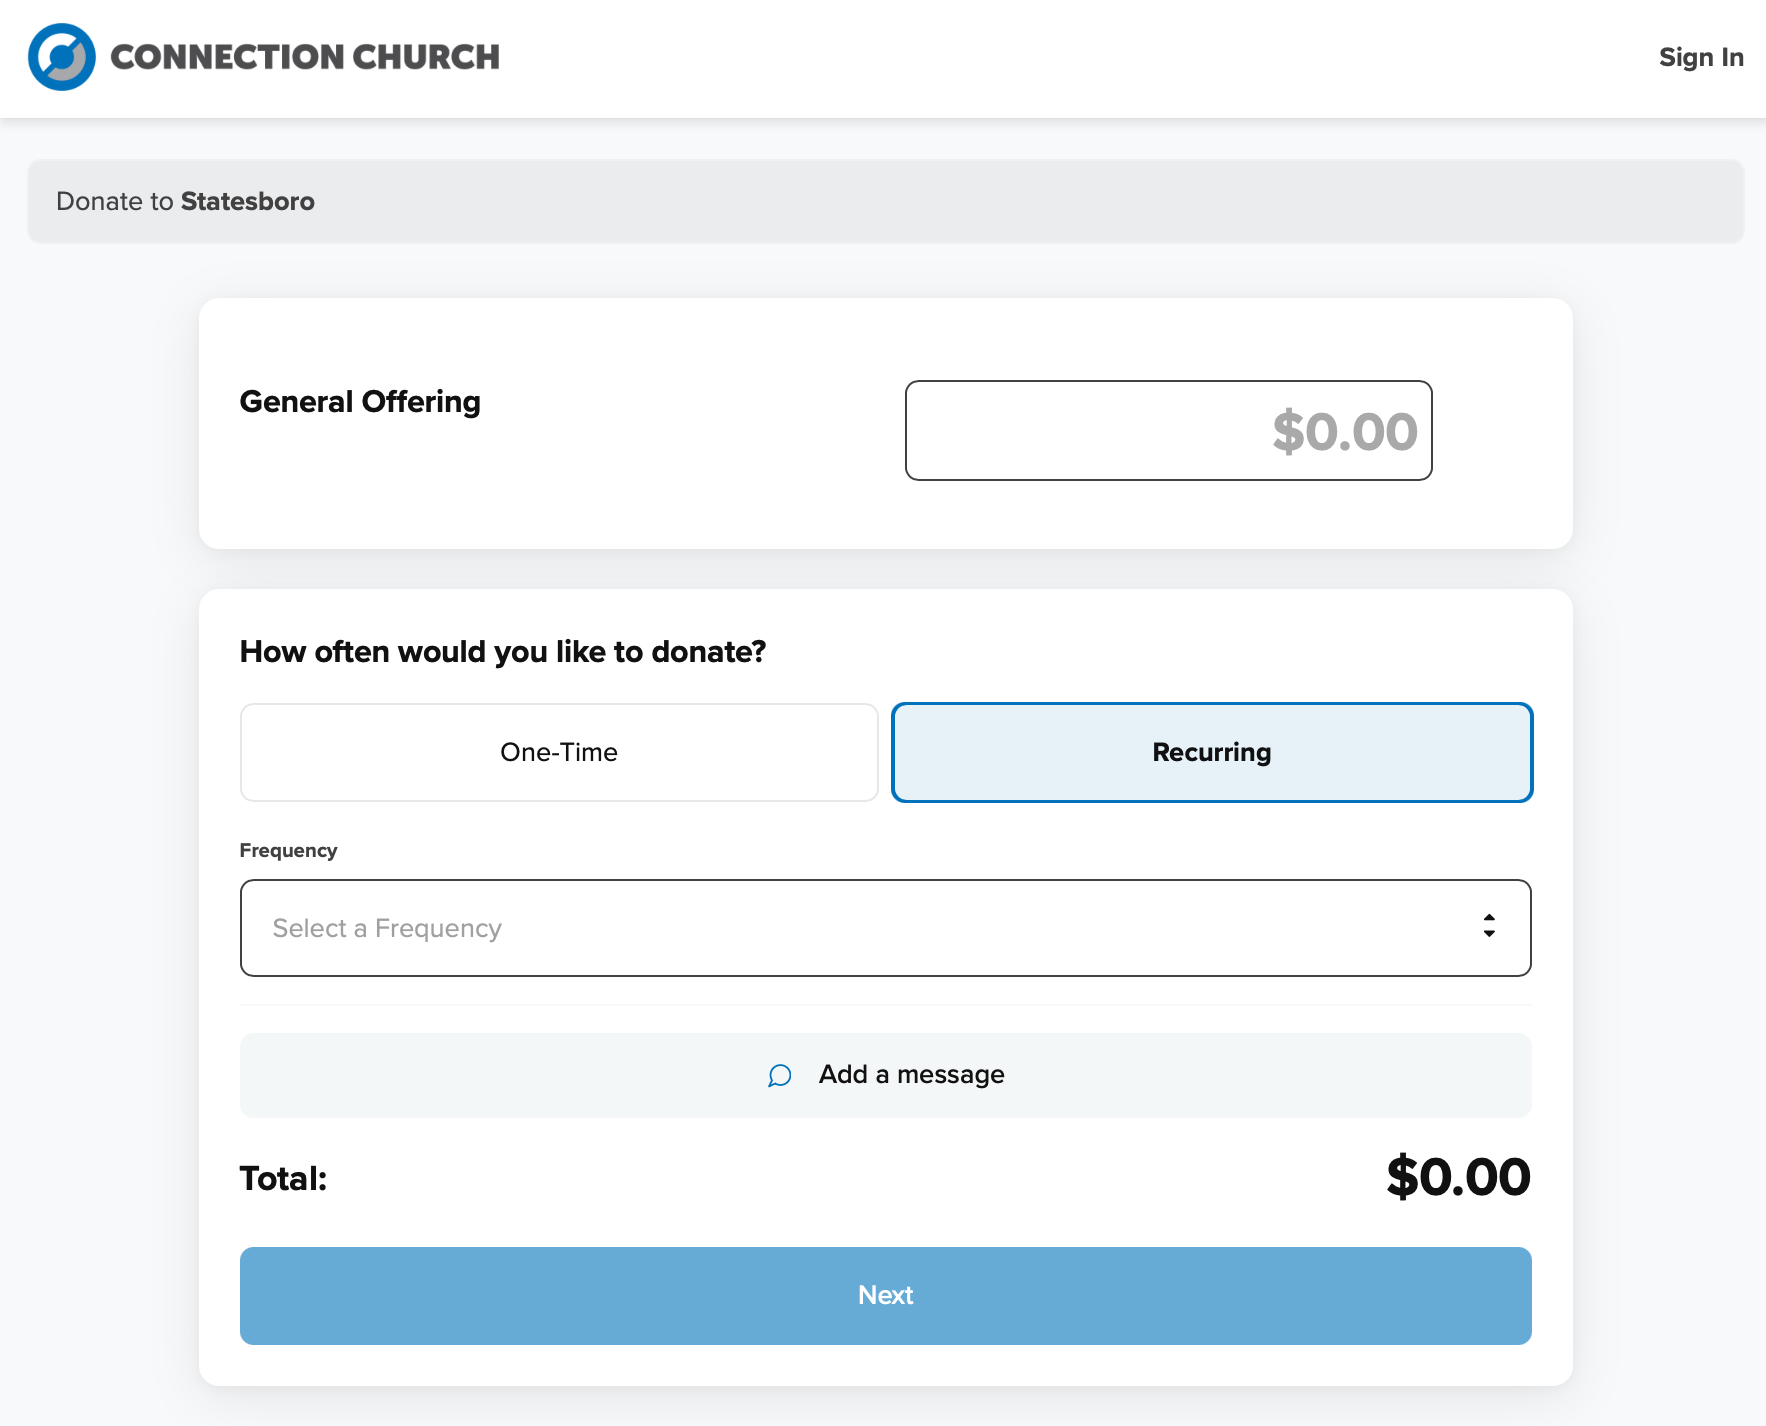Click the $0.00 placeholder in the offering box
This screenshot has height=1426, width=1766.
tap(1344, 432)
